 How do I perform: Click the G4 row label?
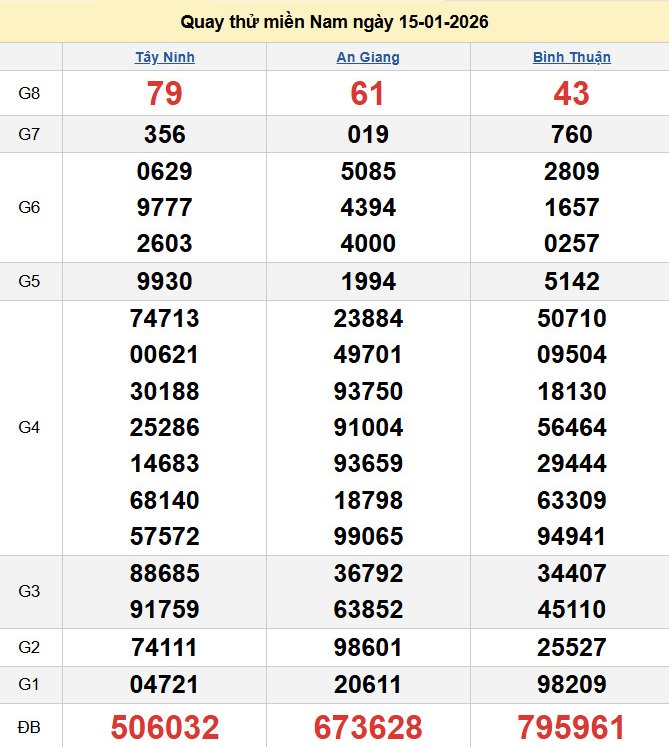pos(30,427)
